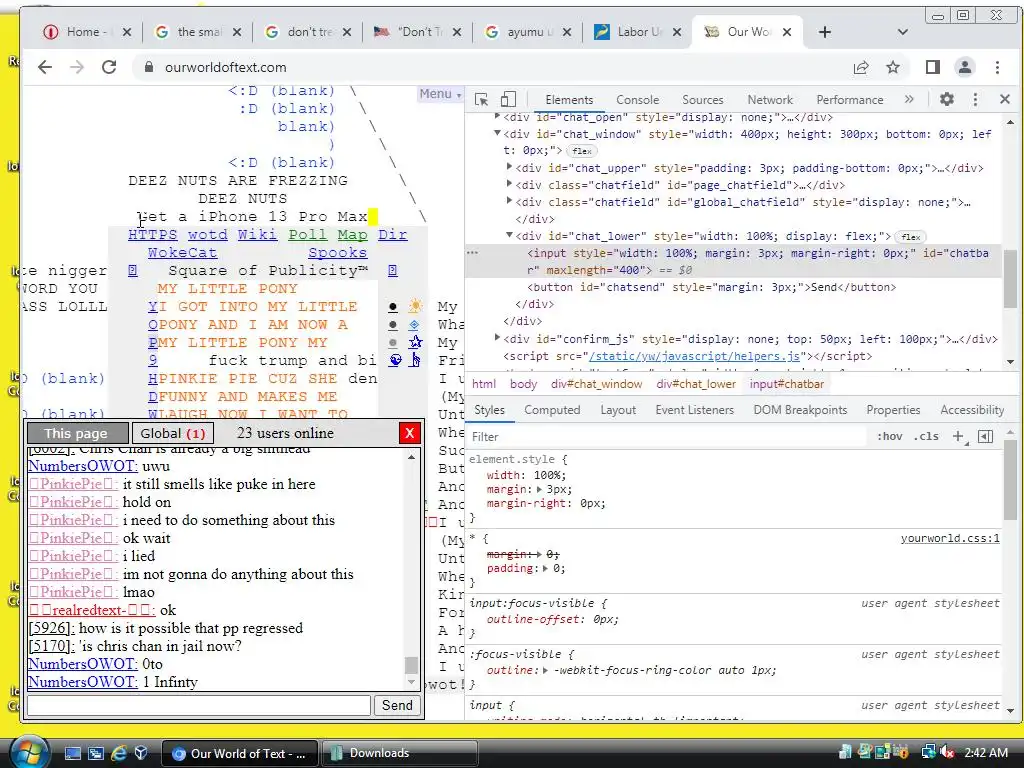Select the Computed styles tab
Image resolution: width=1024 pixels, height=768 pixels.
(x=552, y=410)
